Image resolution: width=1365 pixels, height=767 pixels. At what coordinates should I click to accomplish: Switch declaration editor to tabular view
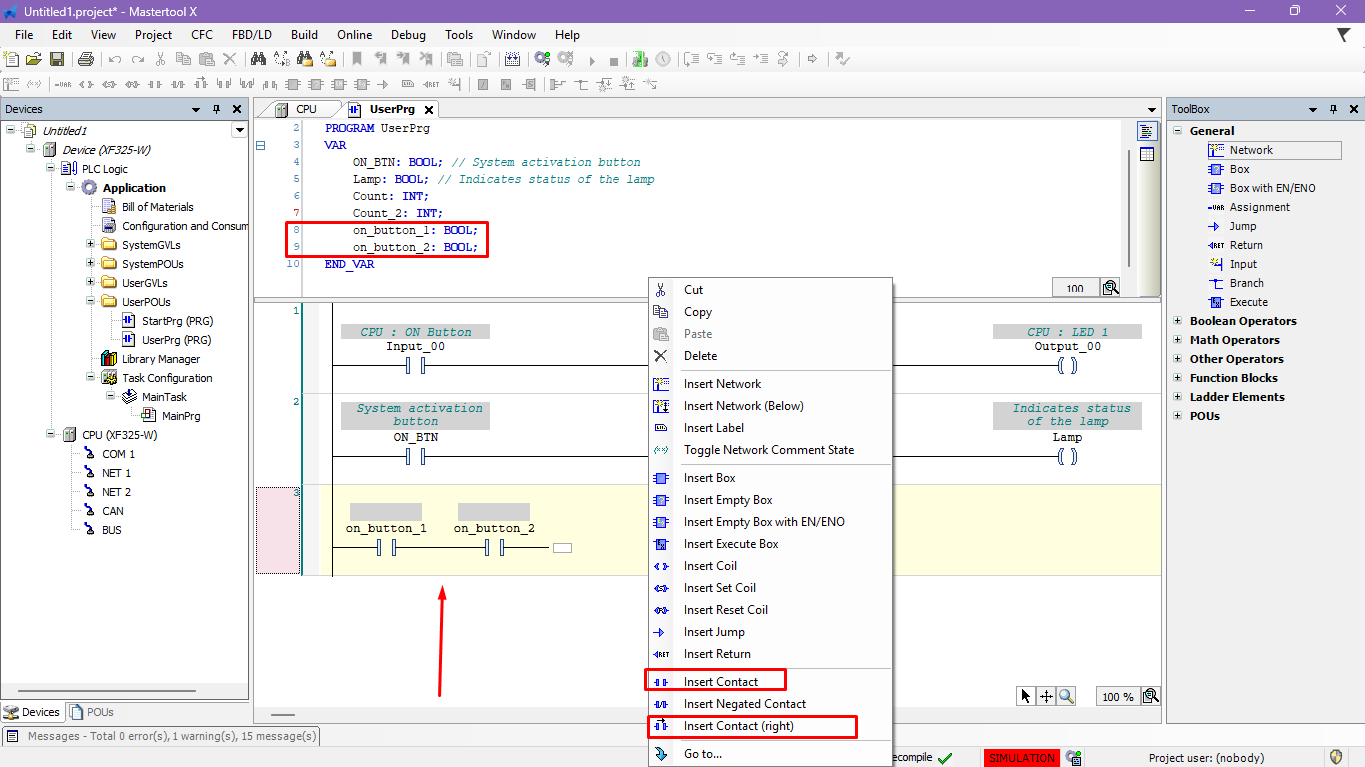pos(1146,154)
